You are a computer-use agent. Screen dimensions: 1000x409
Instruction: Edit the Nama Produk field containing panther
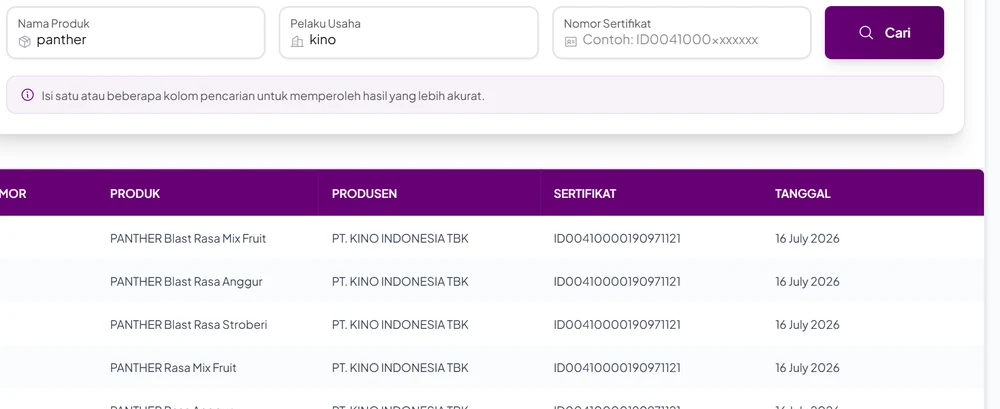136,33
